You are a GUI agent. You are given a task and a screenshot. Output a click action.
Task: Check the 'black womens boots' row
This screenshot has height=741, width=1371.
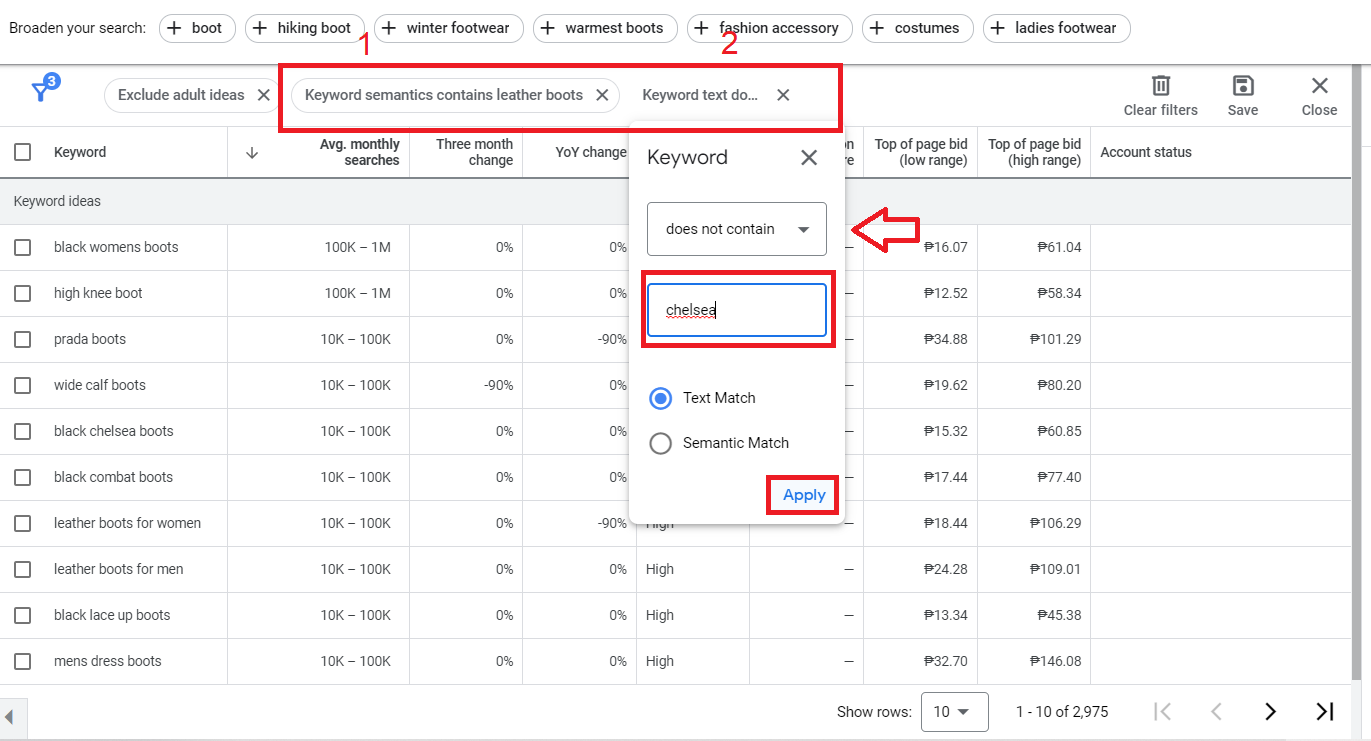(22, 247)
